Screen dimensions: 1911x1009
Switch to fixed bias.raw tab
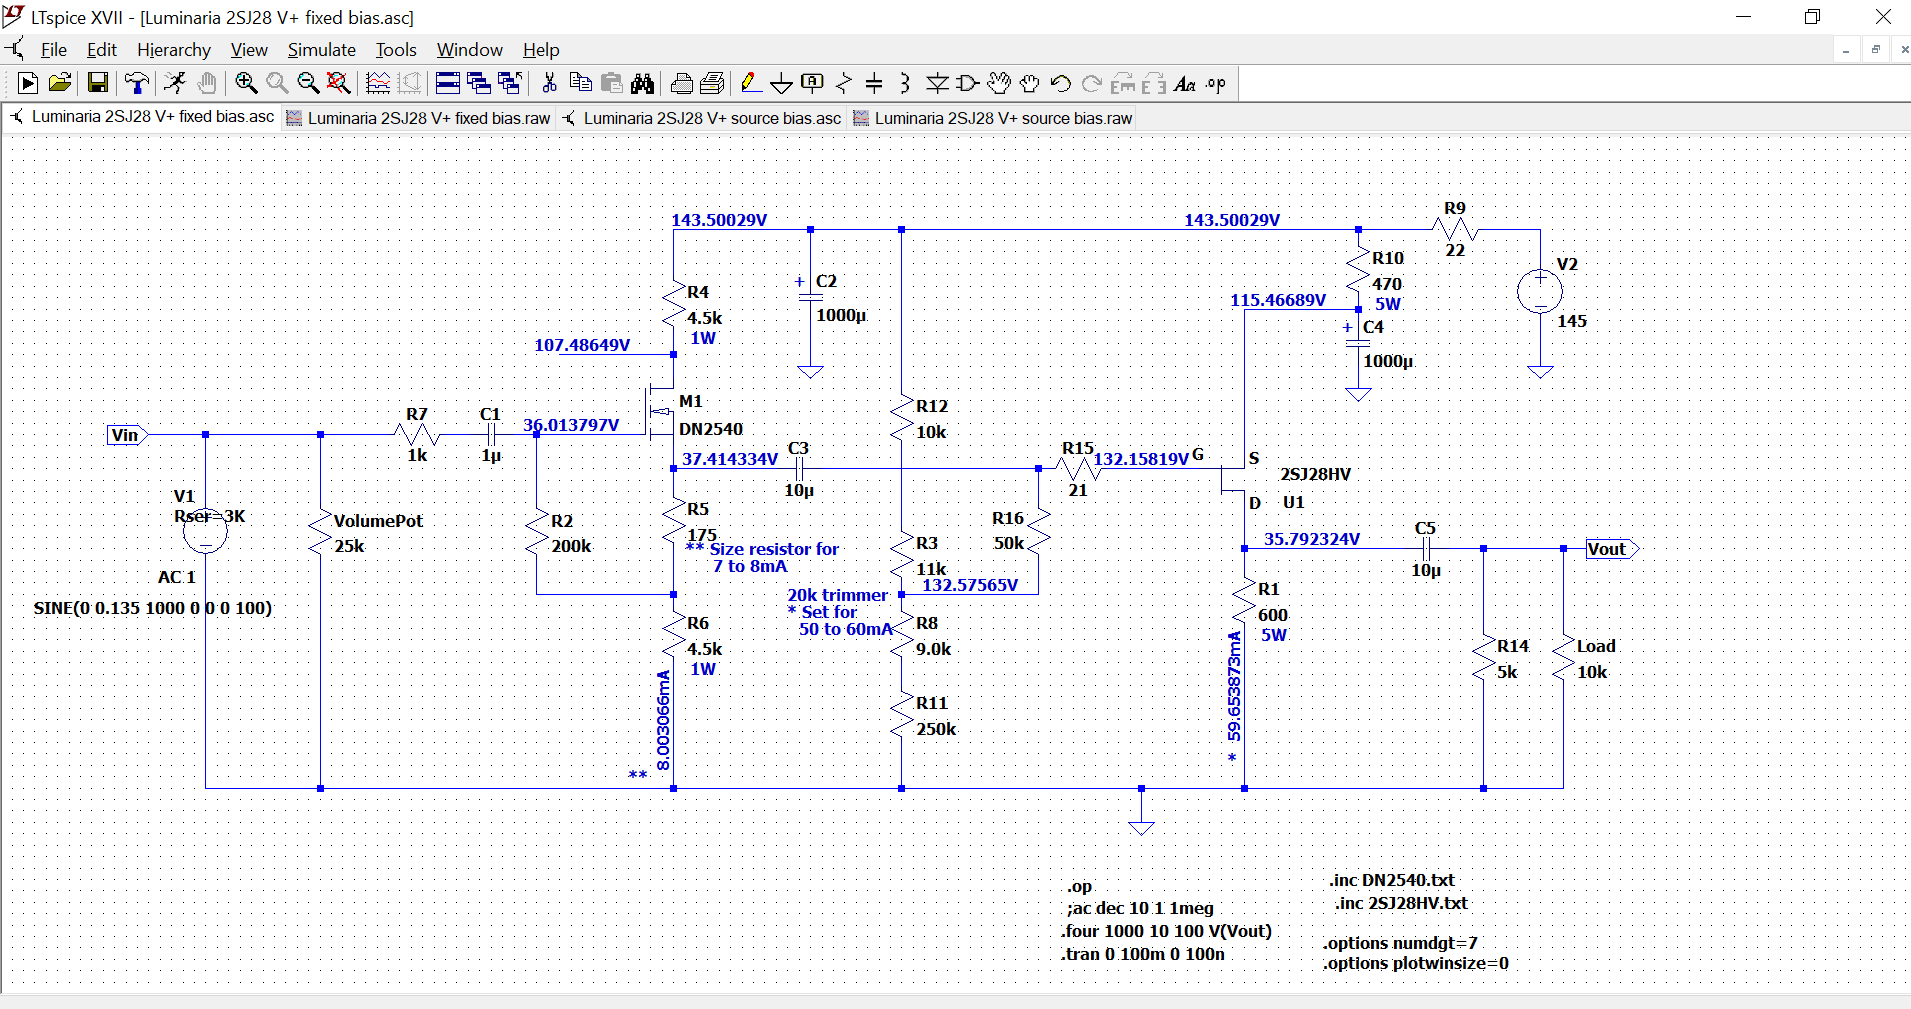(x=418, y=118)
